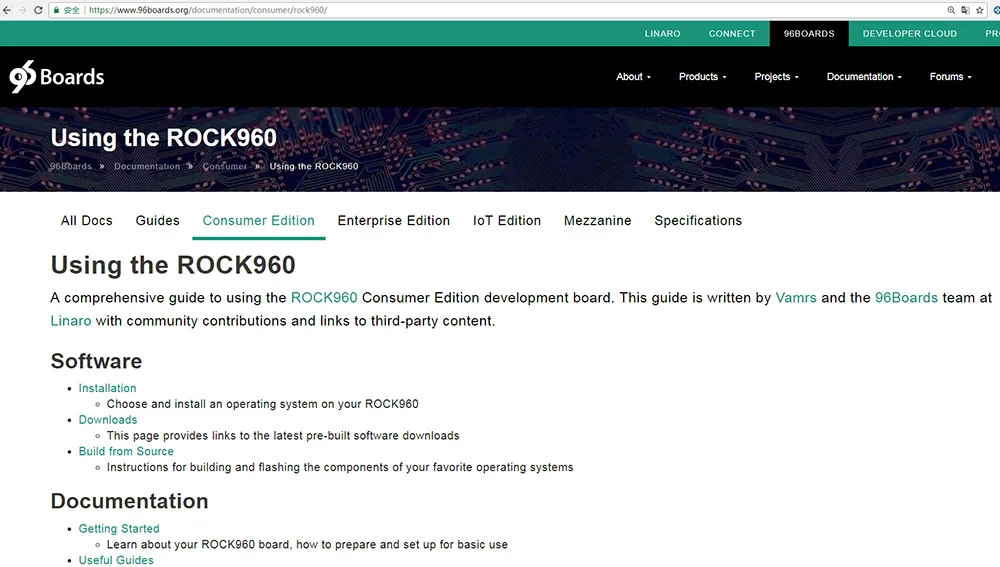
Task: Open the Downloads link under Software
Action: point(108,420)
